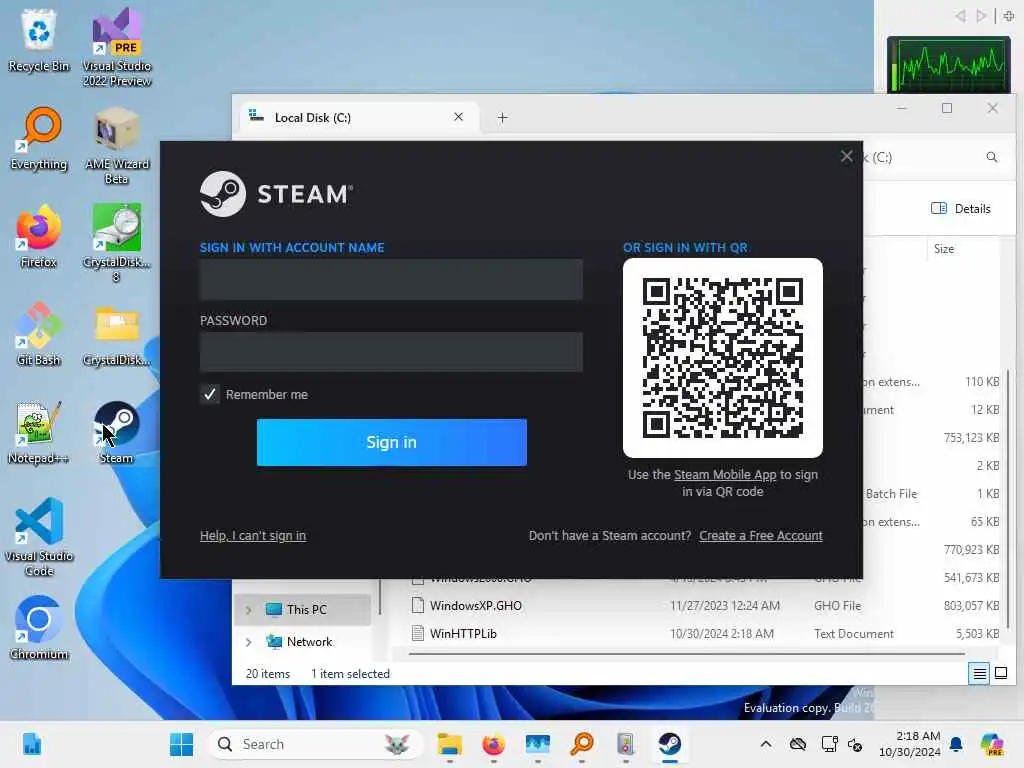Open the Windows Start menu

coord(181,744)
